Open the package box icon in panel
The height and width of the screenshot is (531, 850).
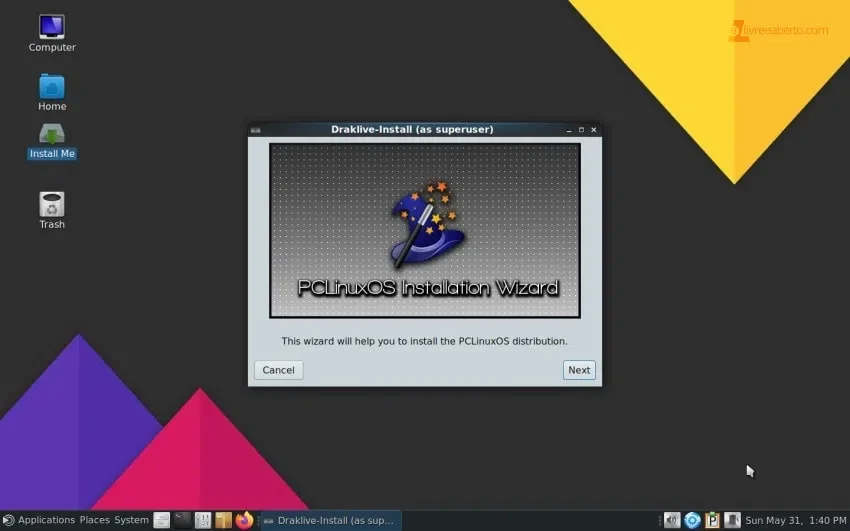click(x=223, y=520)
